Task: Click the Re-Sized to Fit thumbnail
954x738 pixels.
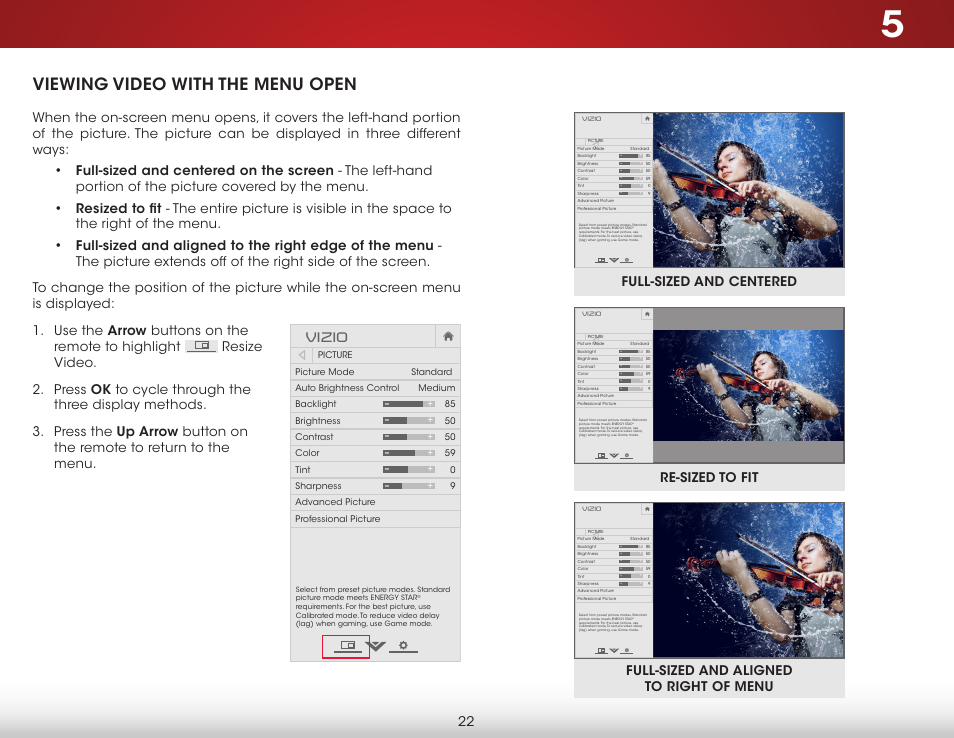Action: (x=709, y=385)
